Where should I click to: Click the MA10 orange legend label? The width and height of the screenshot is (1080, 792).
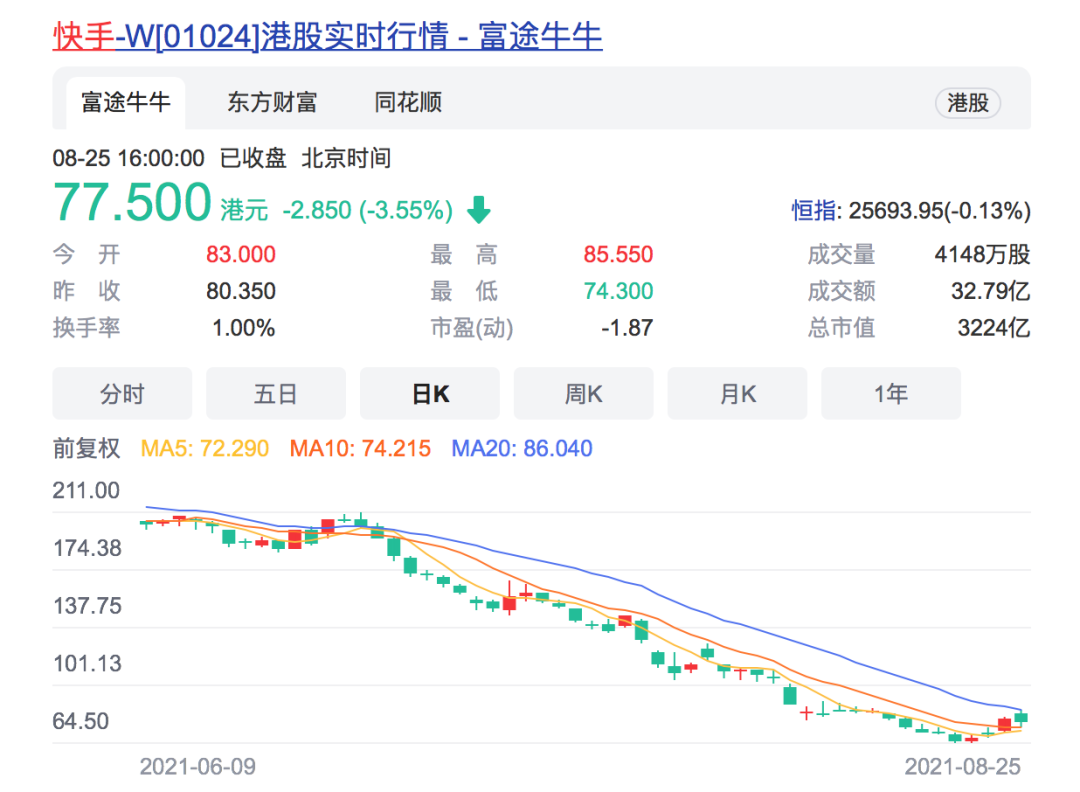360,448
